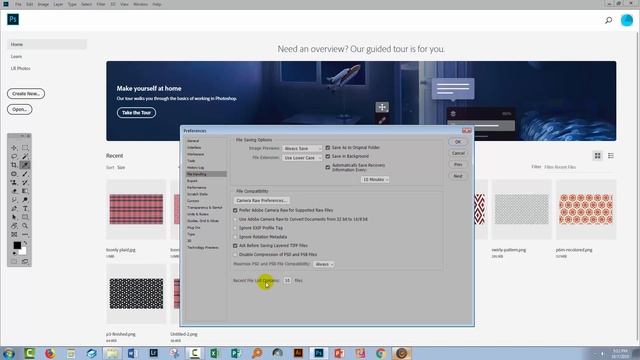Select the Brush tool

pos(25,174)
